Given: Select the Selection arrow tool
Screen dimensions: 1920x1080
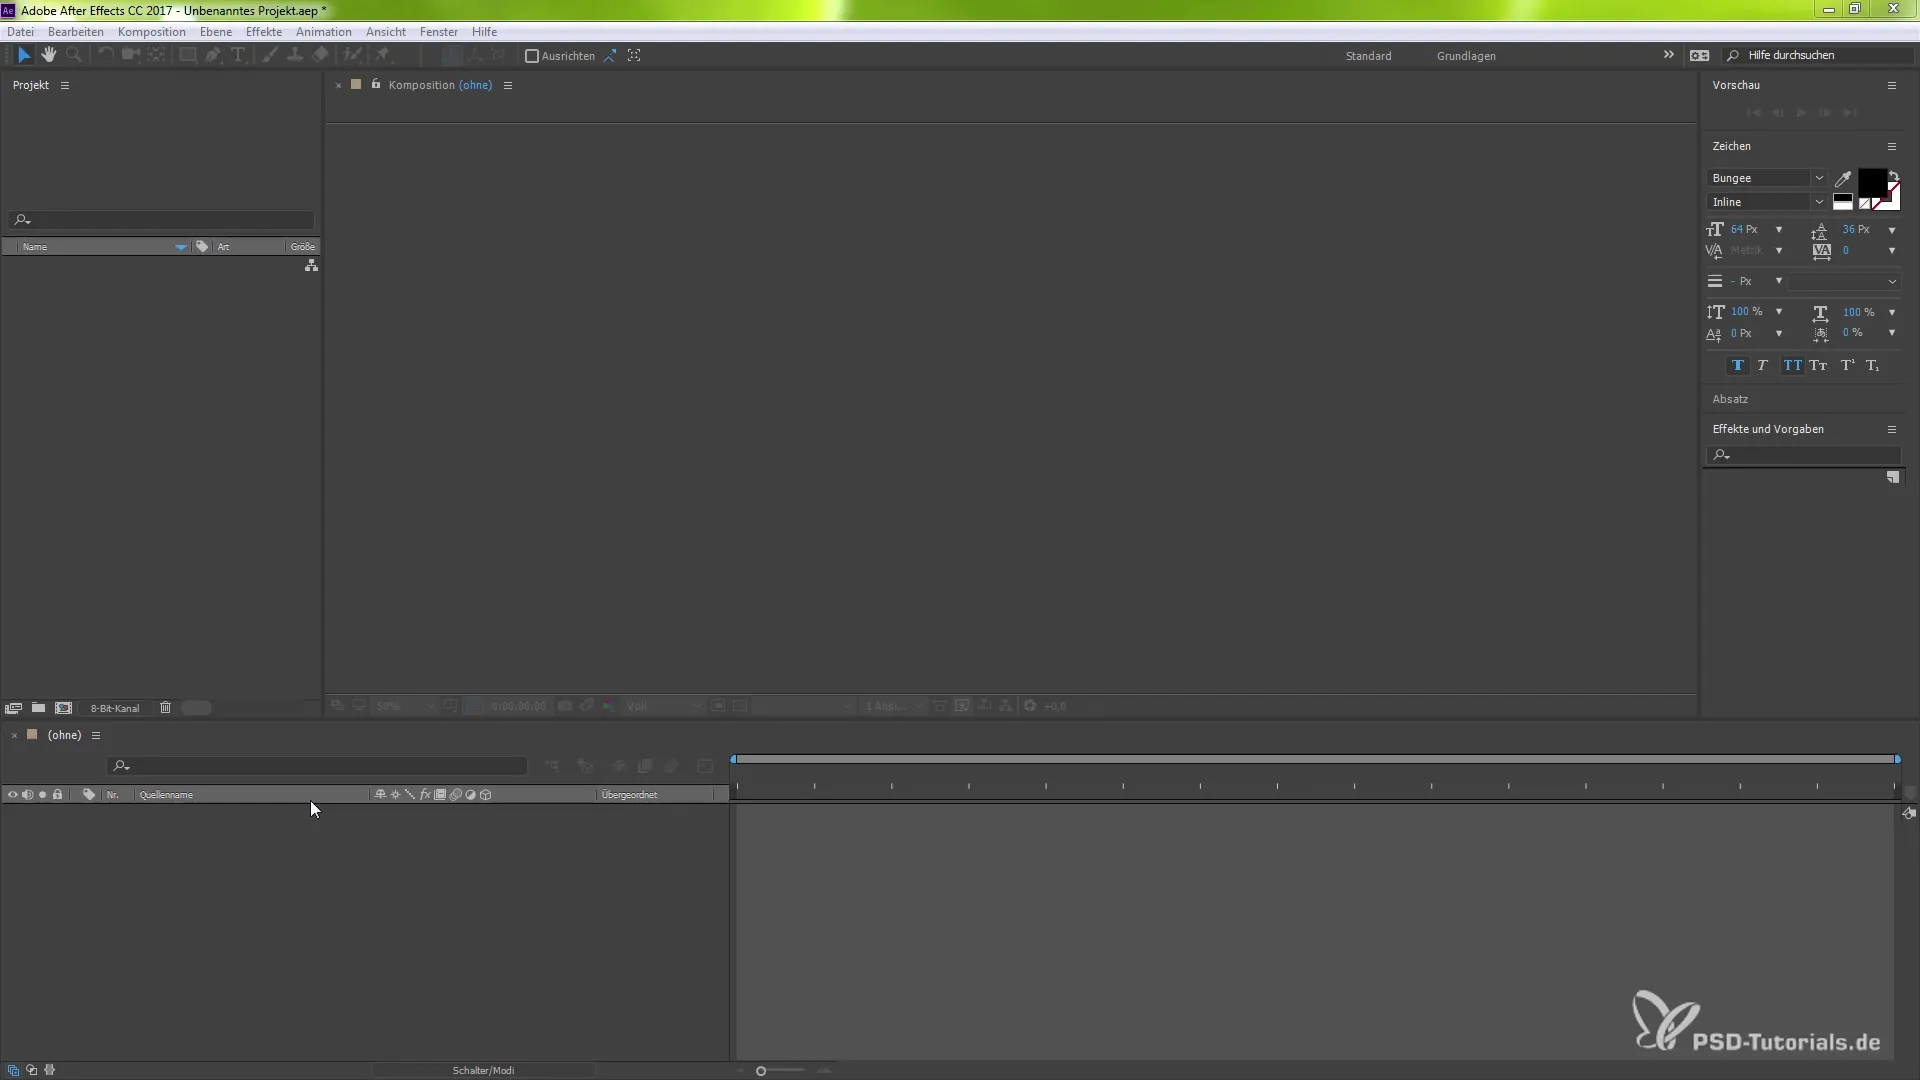Looking at the screenshot, I should coord(24,55).
